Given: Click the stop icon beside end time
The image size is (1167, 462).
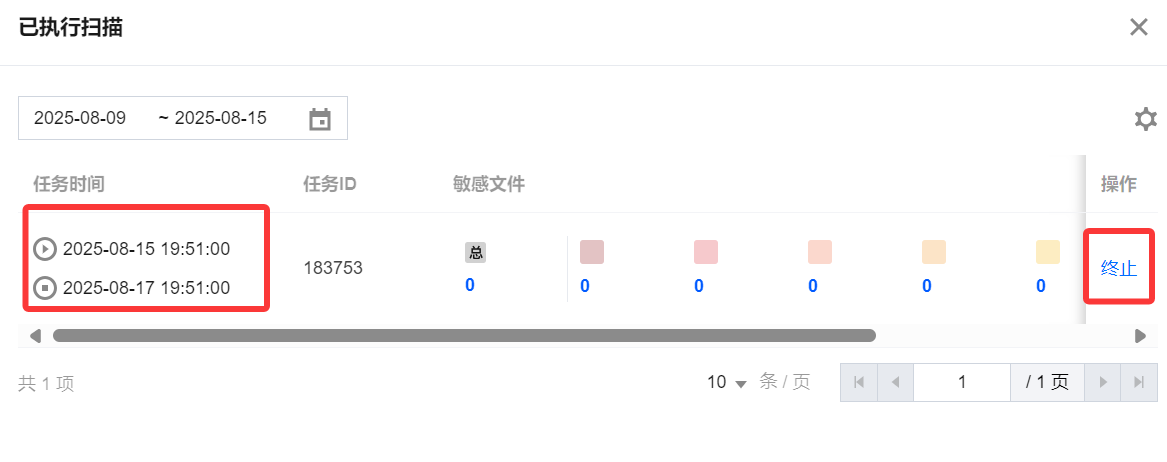Looking at the screenshot, I should pyautogui.click(x=45, y=288).
